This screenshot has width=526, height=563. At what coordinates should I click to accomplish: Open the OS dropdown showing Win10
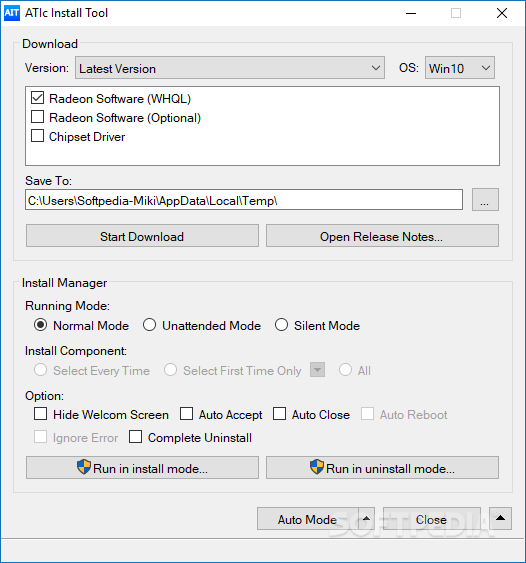pos(460,68)
